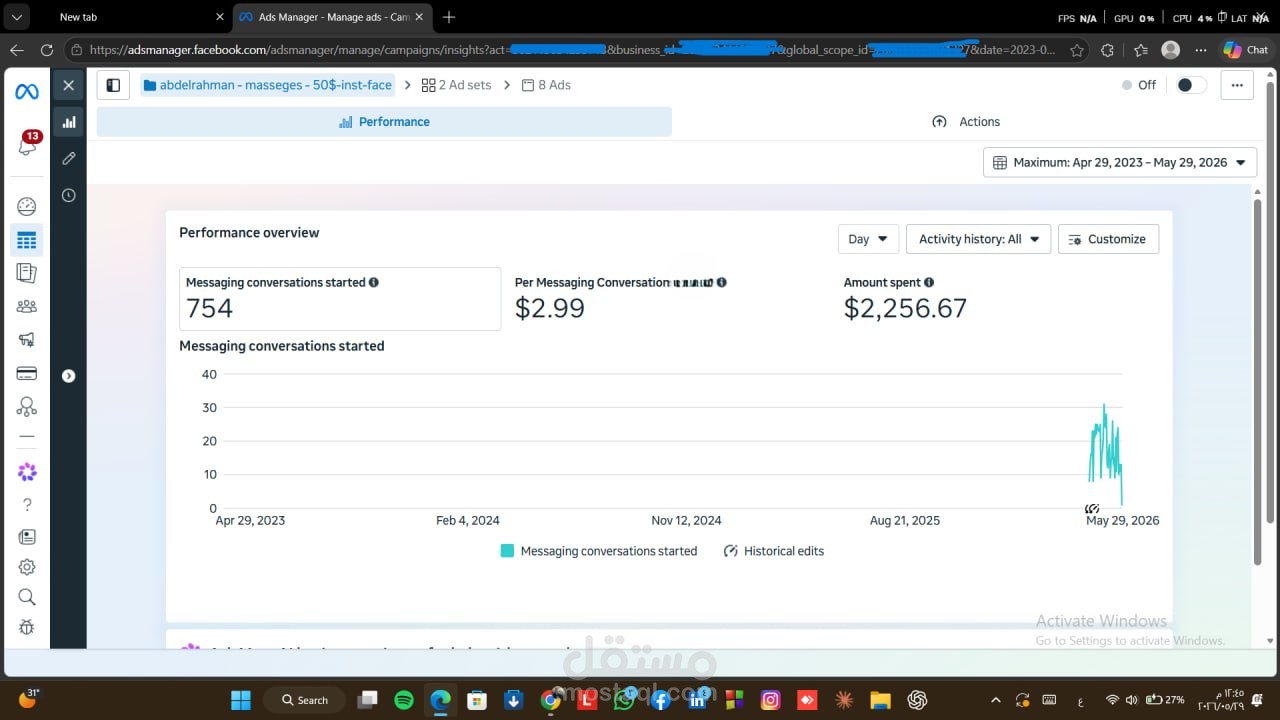Click the adsmanager.facebook.com address bar
Image resolution: width=1280 pixels, height=720 pixels.
pyautogui.click(x=570, y=50)
